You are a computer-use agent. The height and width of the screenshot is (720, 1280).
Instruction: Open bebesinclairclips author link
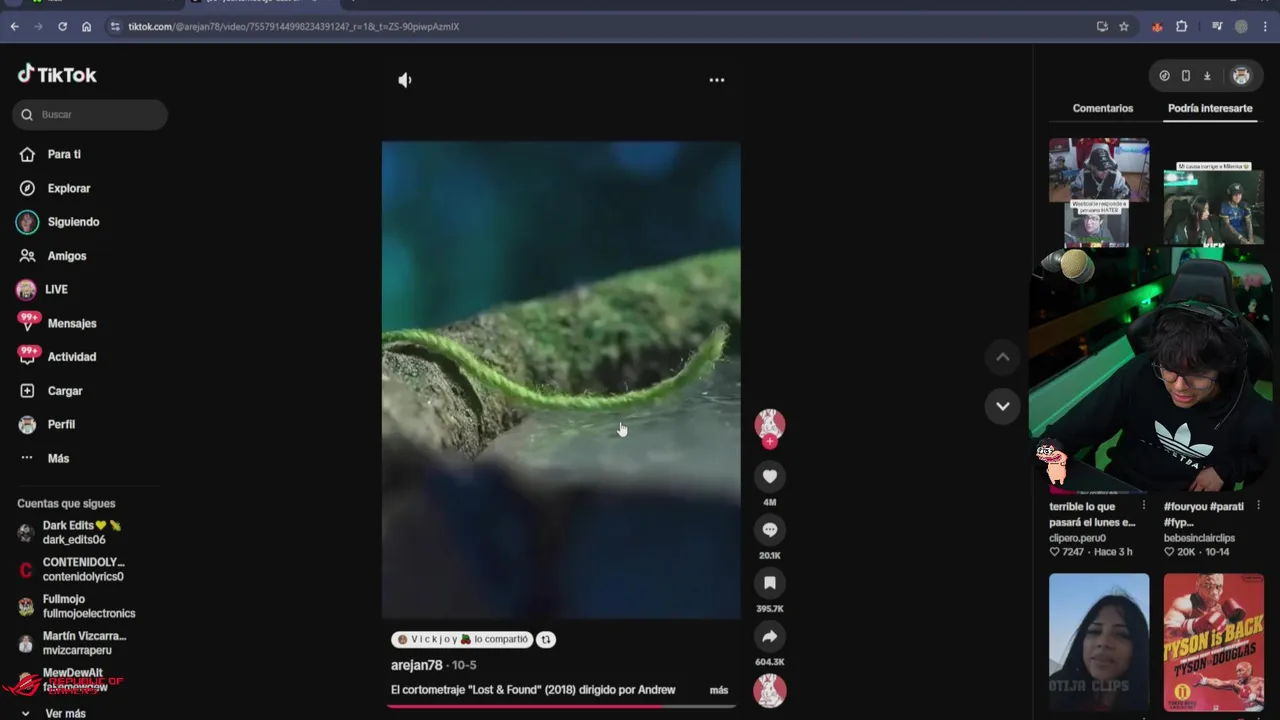tap(1199, 538)
